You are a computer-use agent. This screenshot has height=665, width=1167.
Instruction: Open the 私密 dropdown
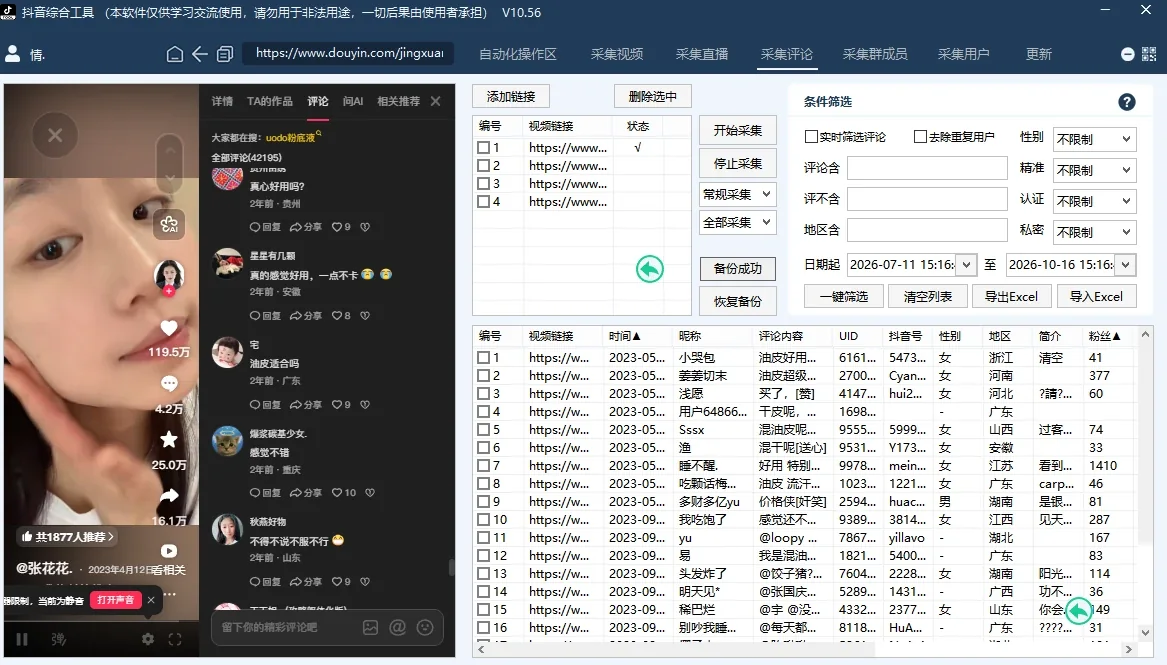pyautogui.click(x=1094, y=232)
